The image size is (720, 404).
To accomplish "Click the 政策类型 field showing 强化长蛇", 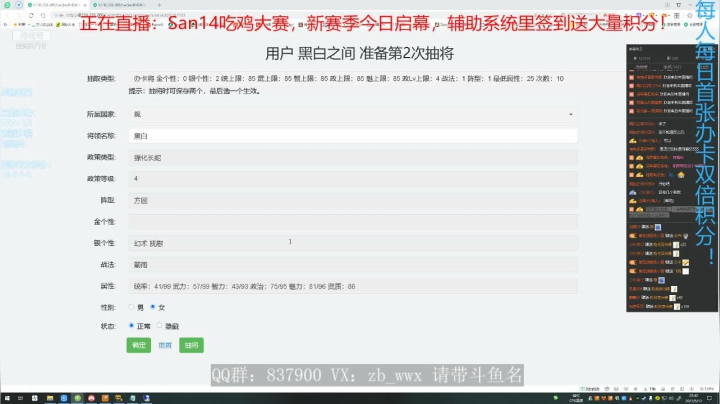I will [x=353, y=157].
